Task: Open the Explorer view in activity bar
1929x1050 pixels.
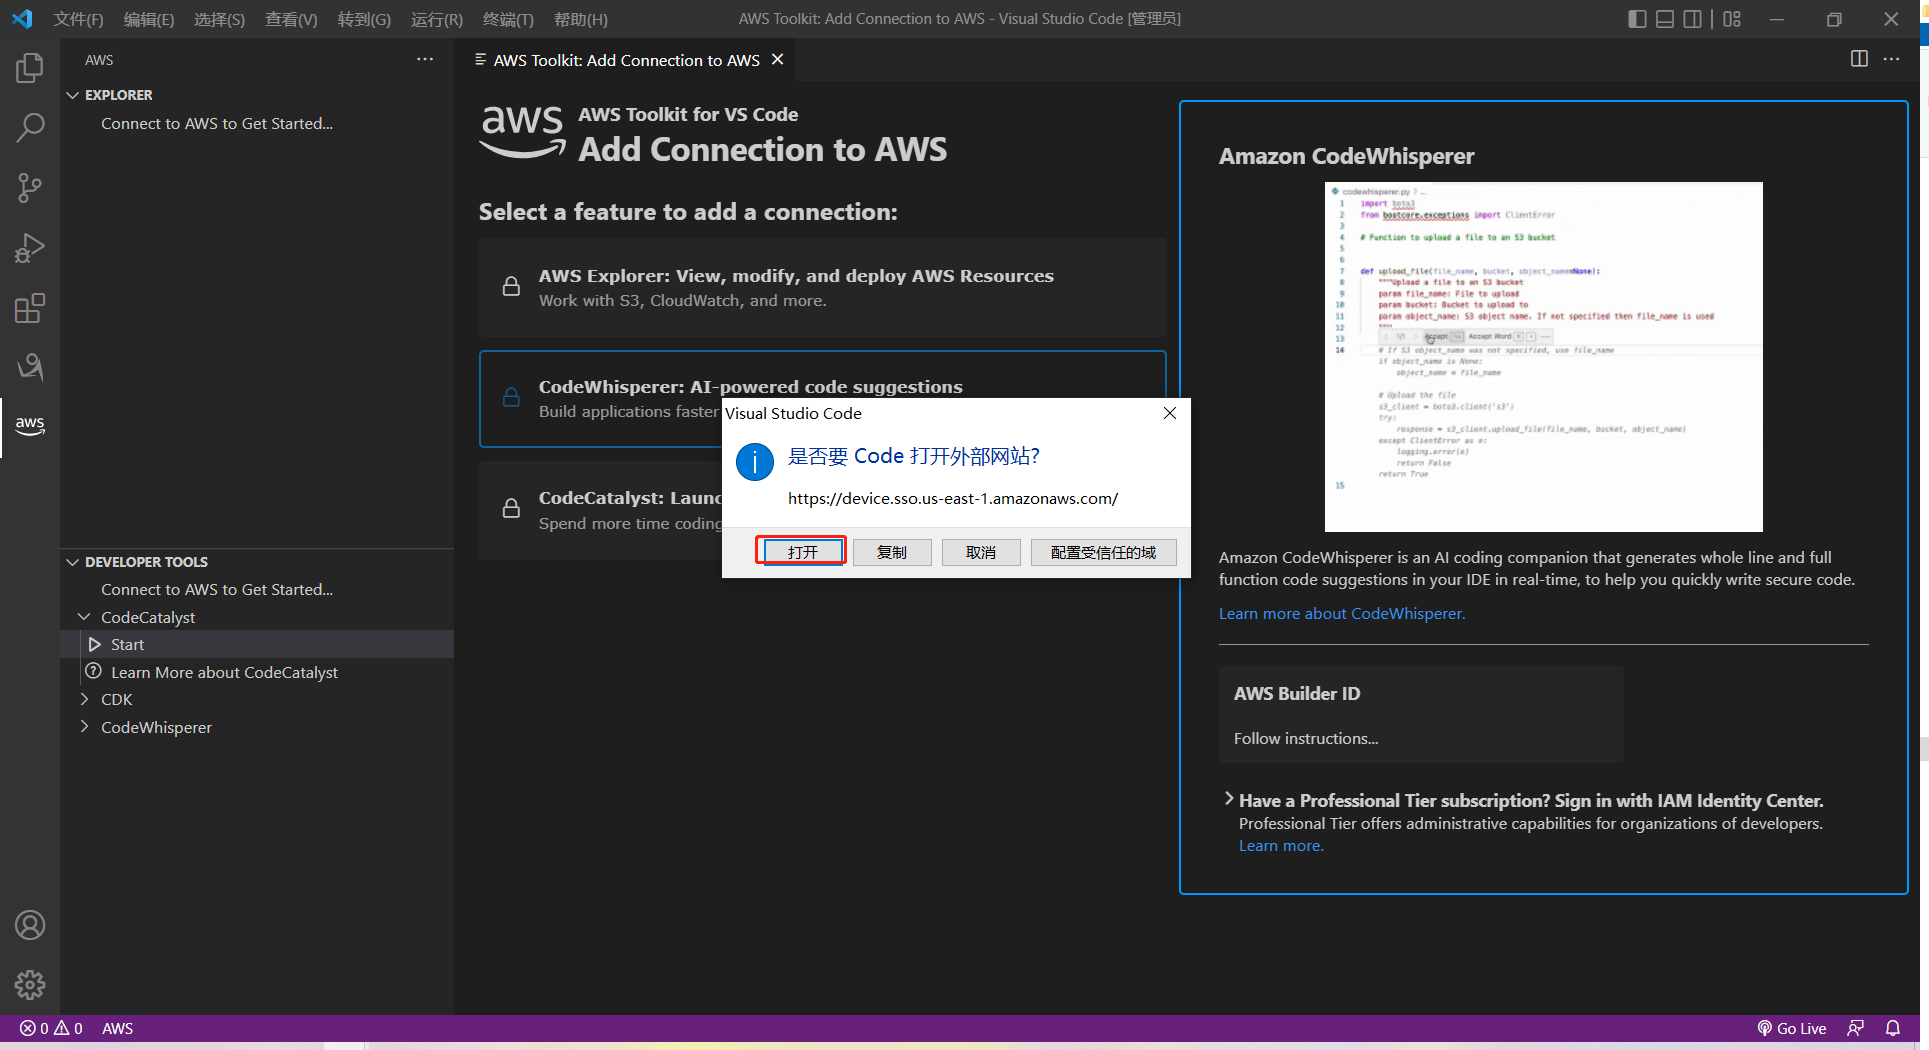Action: (x=30, y=68)
